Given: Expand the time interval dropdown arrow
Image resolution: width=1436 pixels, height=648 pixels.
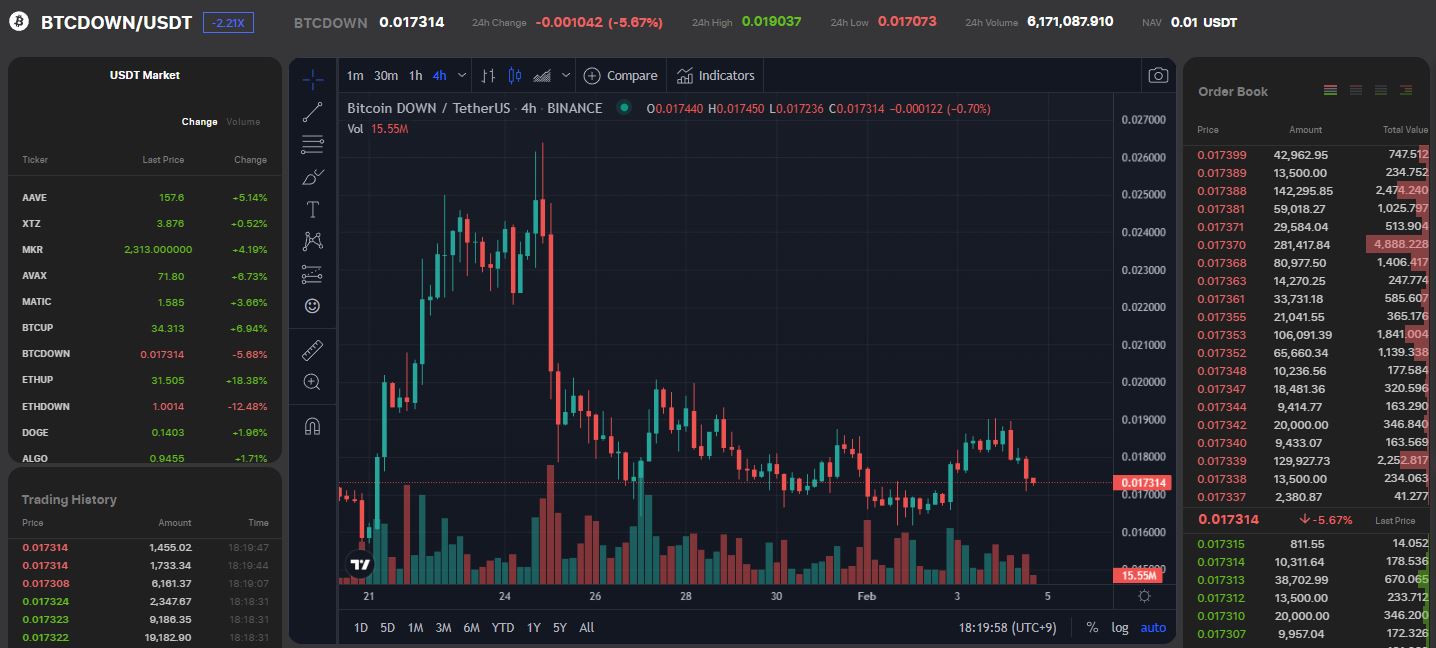Looking at the screenshot, I should click(x=462, y=75).
